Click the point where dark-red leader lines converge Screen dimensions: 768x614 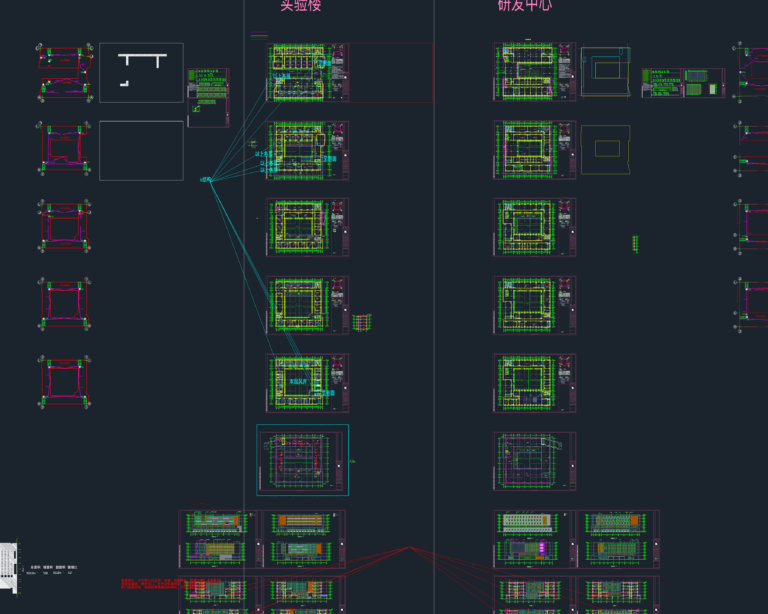[x=409, y=547]
